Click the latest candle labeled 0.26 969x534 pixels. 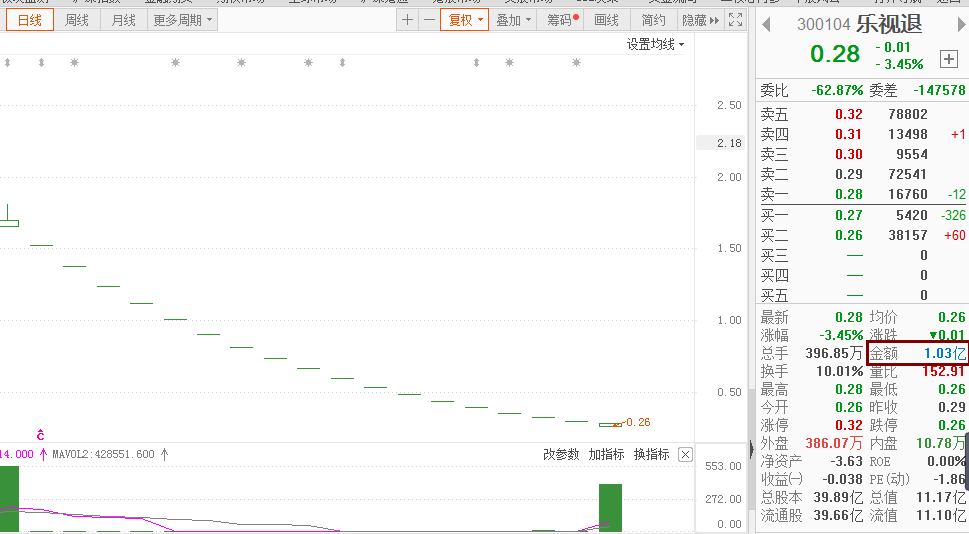611,425
